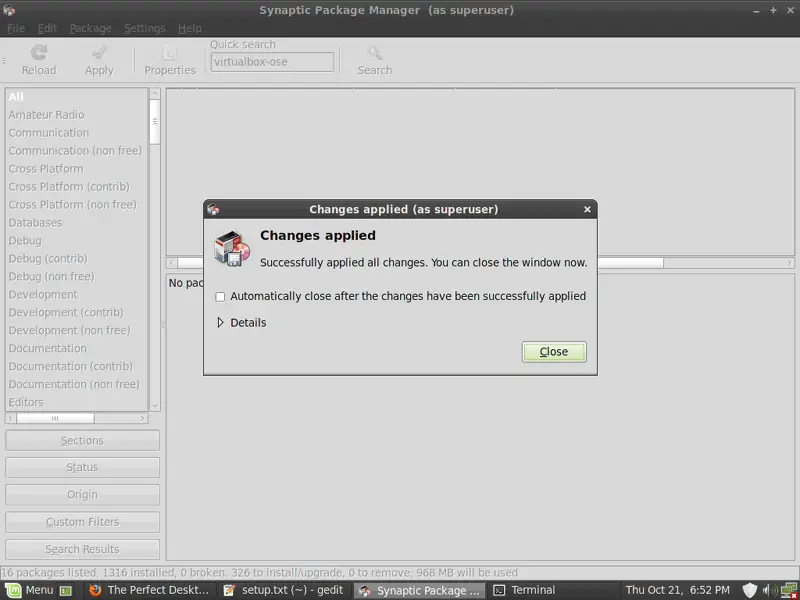This screenshot has height=600, width=800.
Task: Open the Edit menu
Action: tap(47, 28)
